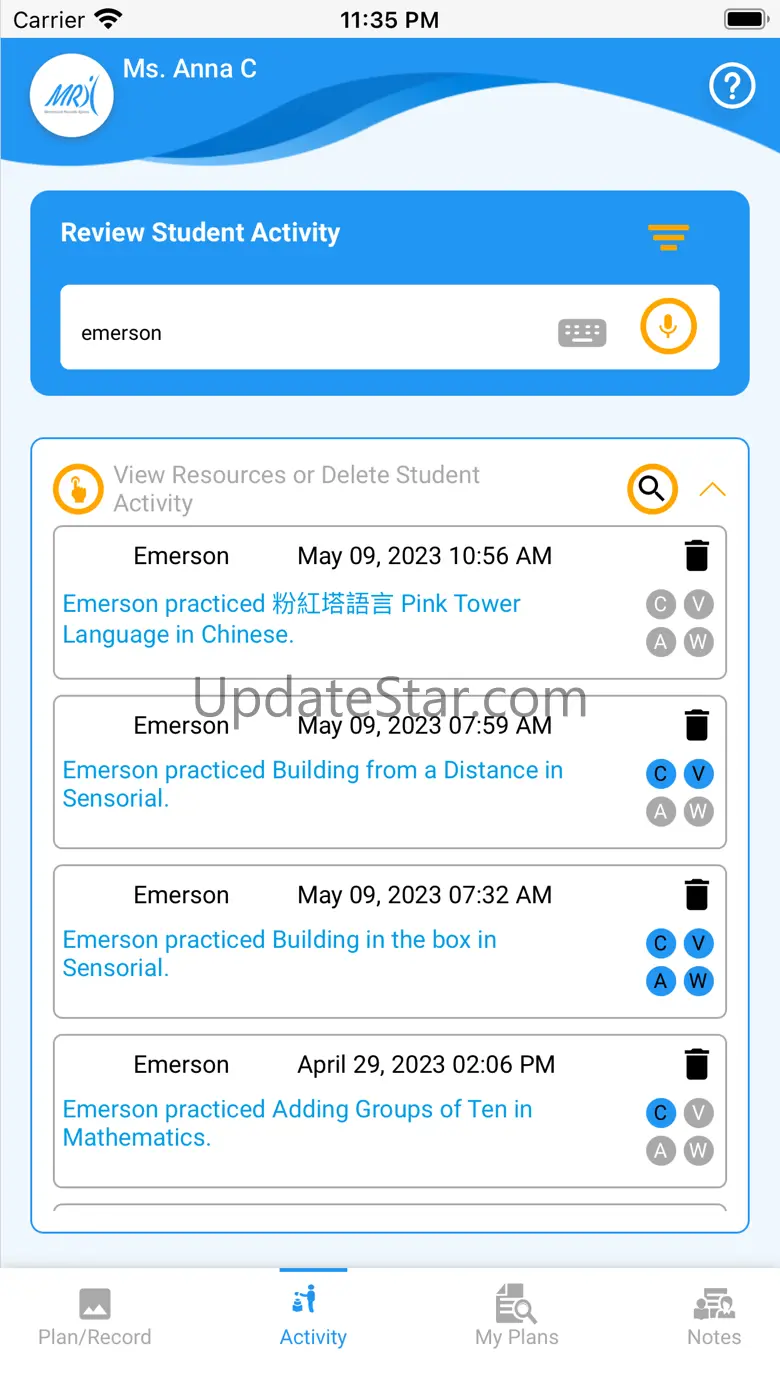Open Emerson practiced Adding Groups of Ten link
Image resolution: width=780 pixels, height=1387 pixels.
[298, 1123]
